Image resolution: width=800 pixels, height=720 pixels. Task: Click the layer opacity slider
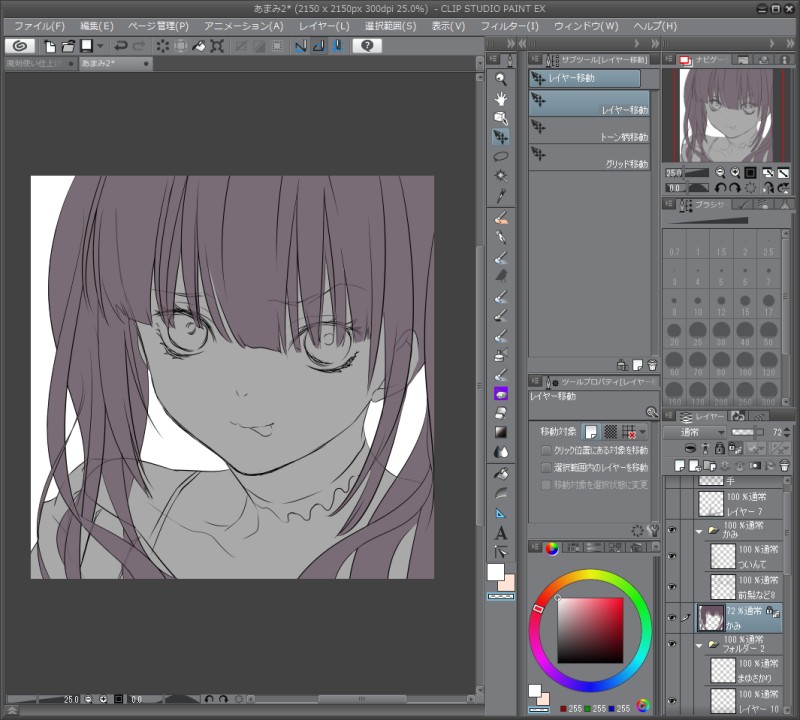coord(747,432)
